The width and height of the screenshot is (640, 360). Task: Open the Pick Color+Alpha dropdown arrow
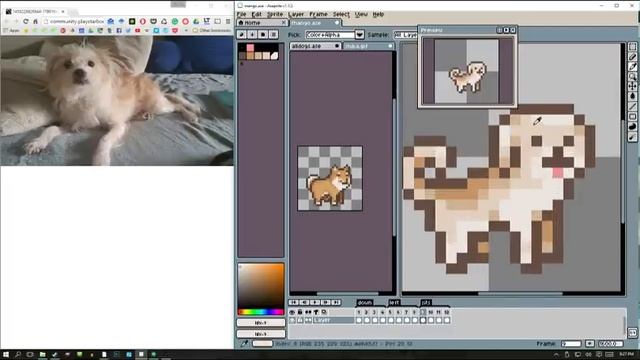coord(359,35)
